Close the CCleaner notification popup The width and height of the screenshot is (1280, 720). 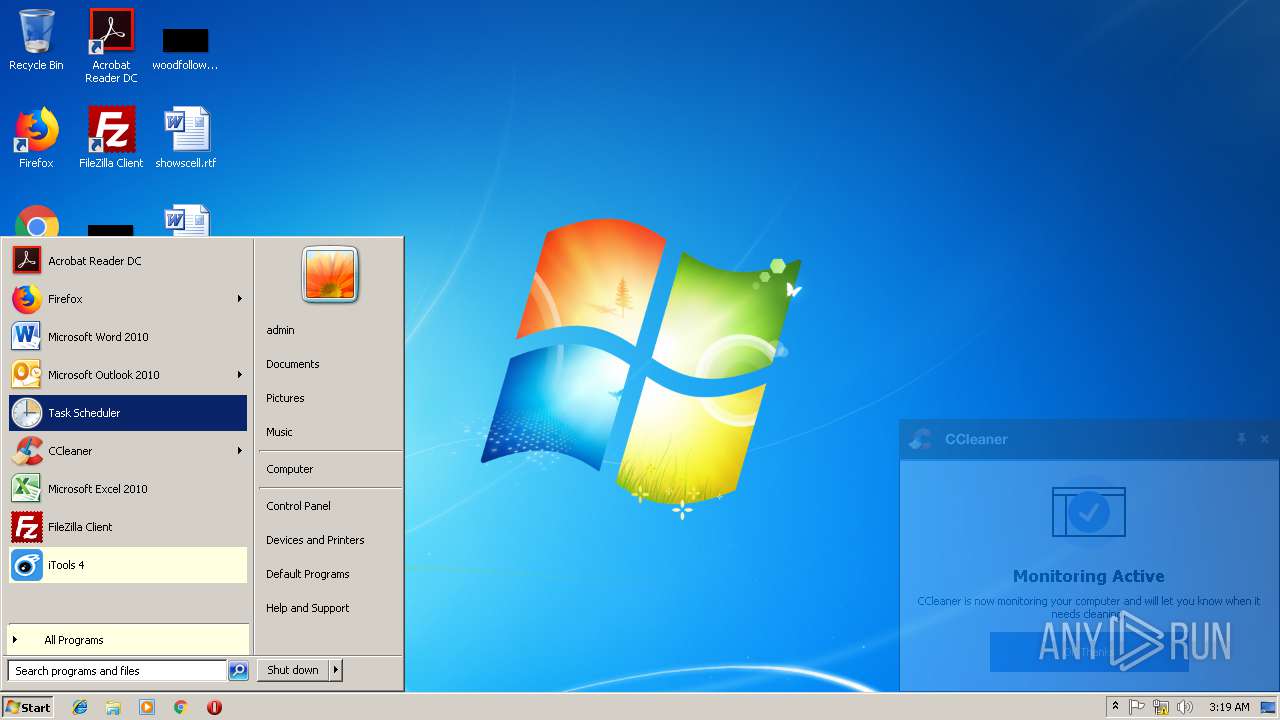1264,439
